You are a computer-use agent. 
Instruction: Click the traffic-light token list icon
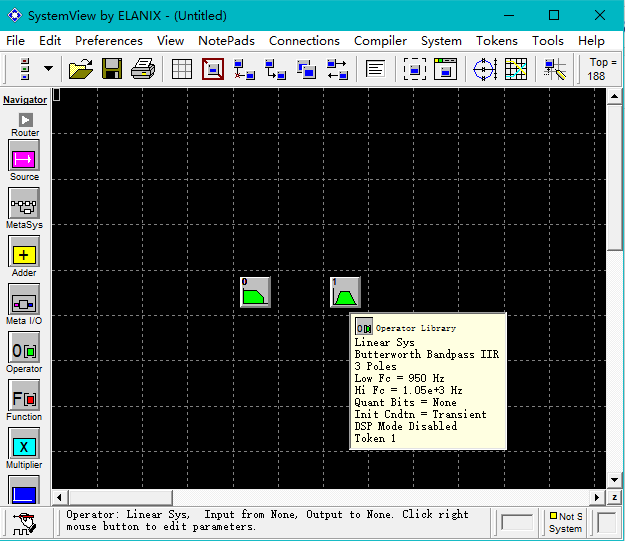tap(25, 69)
